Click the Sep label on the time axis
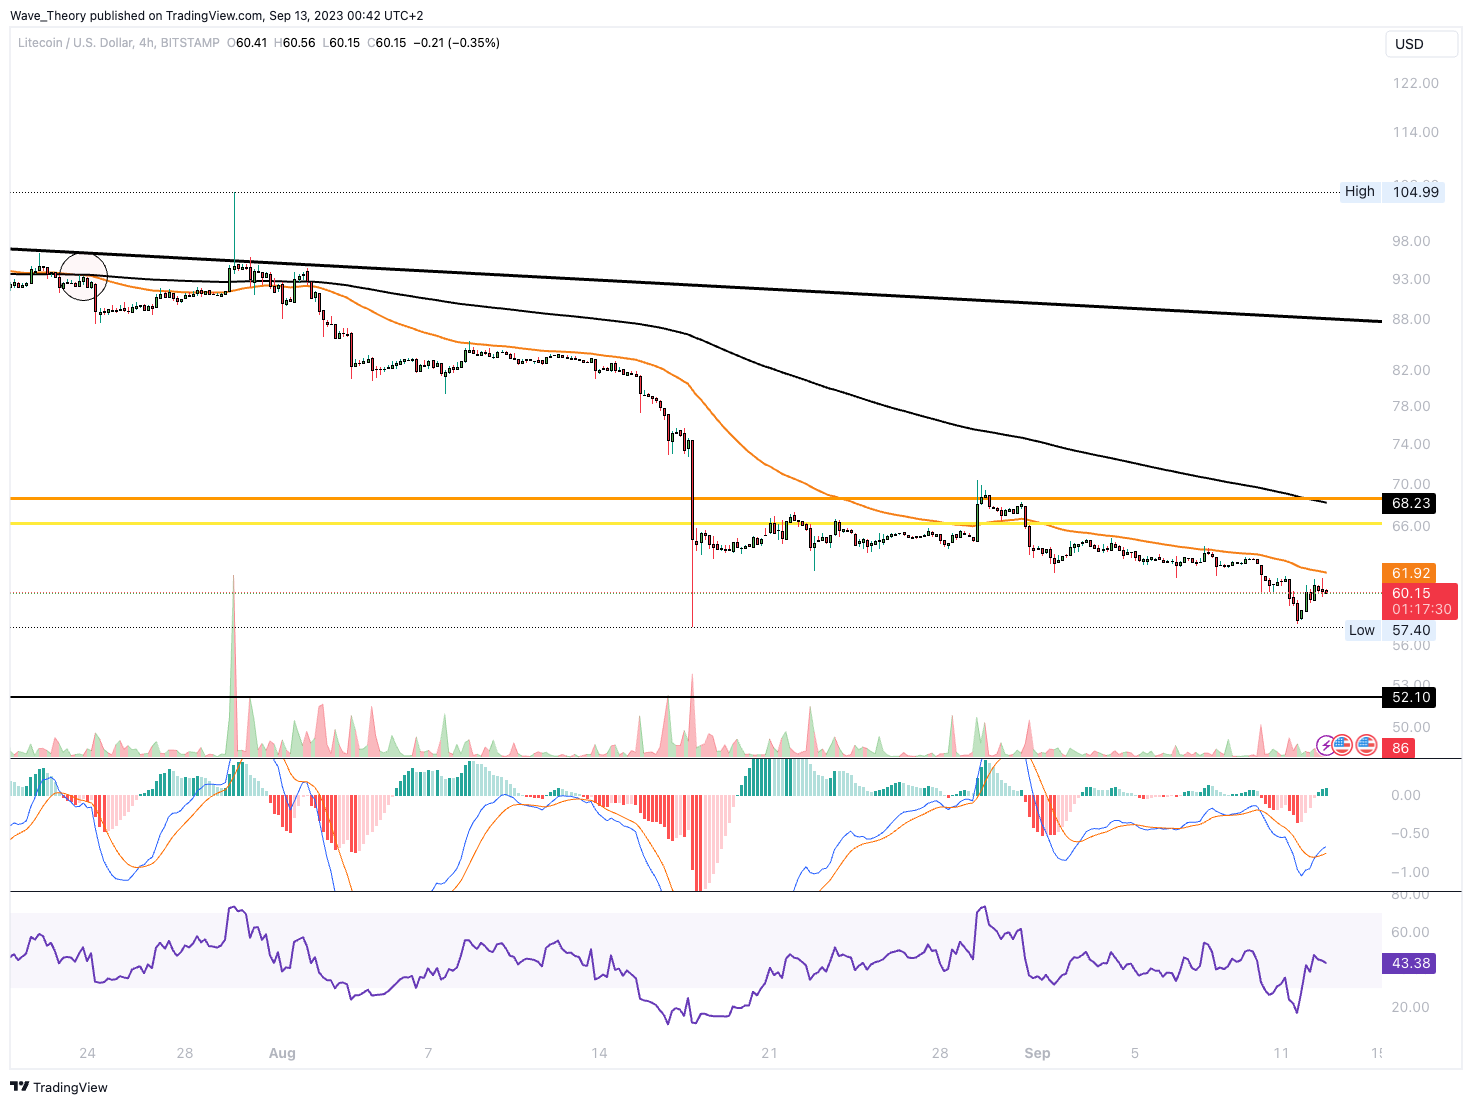Viewport: 1472px width, 1104px height. click(x=1037, y=1053)
